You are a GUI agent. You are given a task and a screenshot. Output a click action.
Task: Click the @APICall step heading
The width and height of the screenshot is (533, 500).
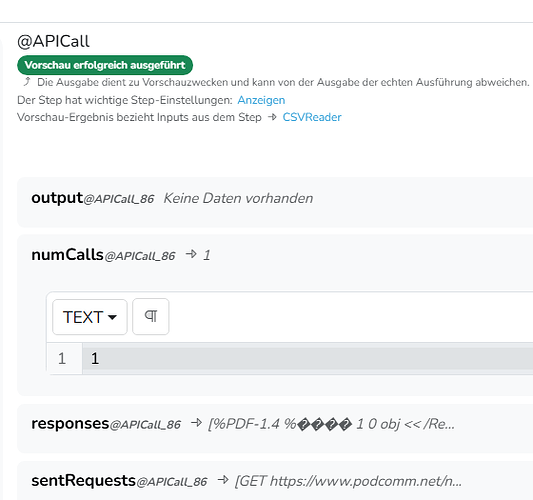(x=53, y=41)
